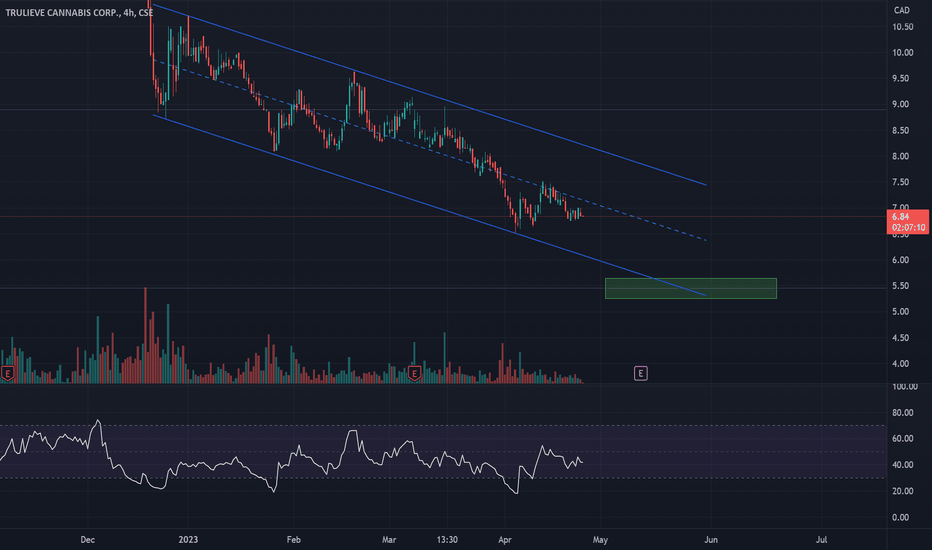Click the Feb label on time axis

294,540
